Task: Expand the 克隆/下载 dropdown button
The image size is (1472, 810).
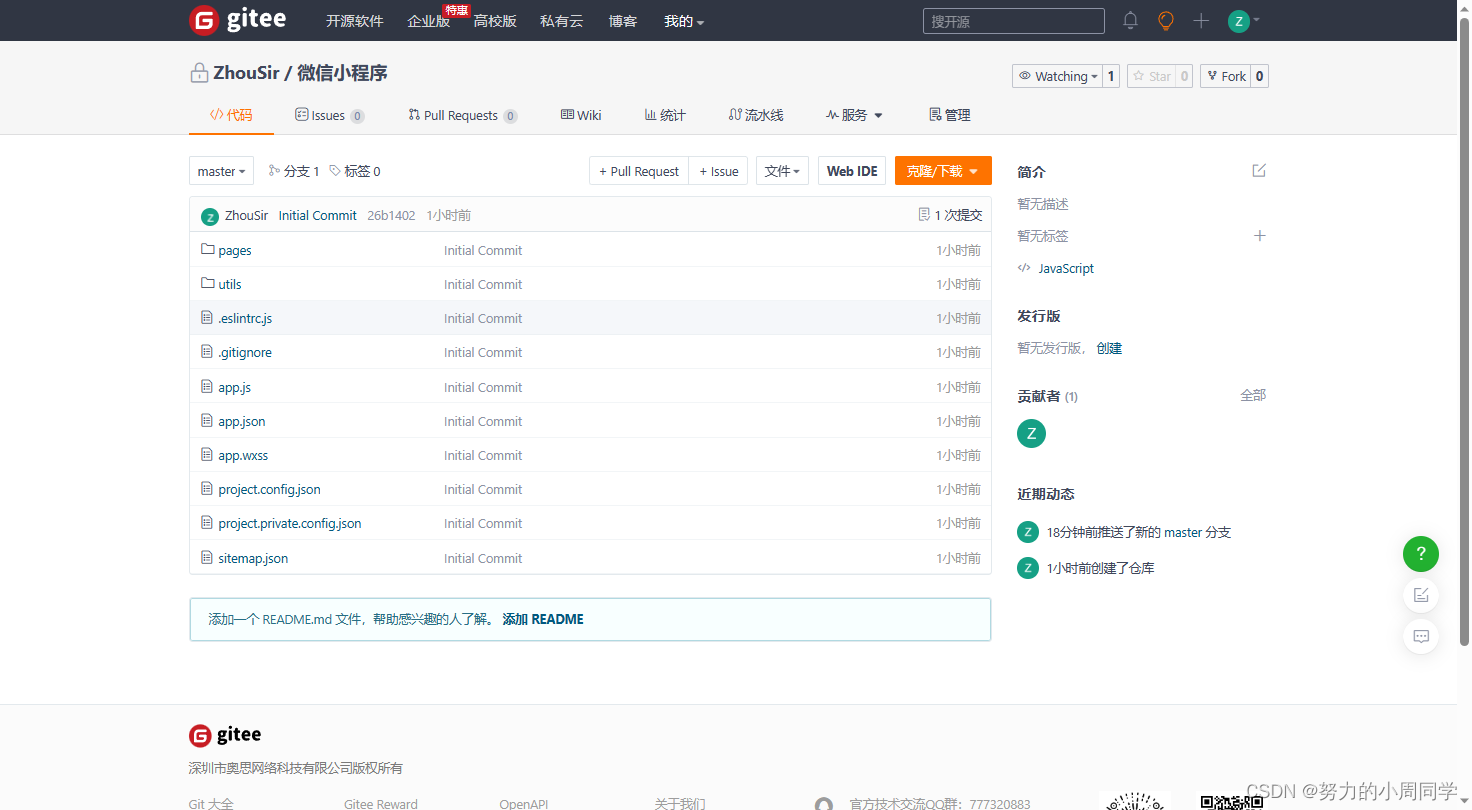Action: click(x=943, y=171)
